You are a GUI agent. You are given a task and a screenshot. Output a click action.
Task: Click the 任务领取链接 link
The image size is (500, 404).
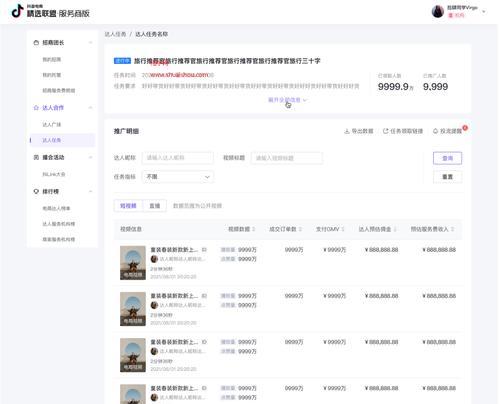click(x=403, y=131)
